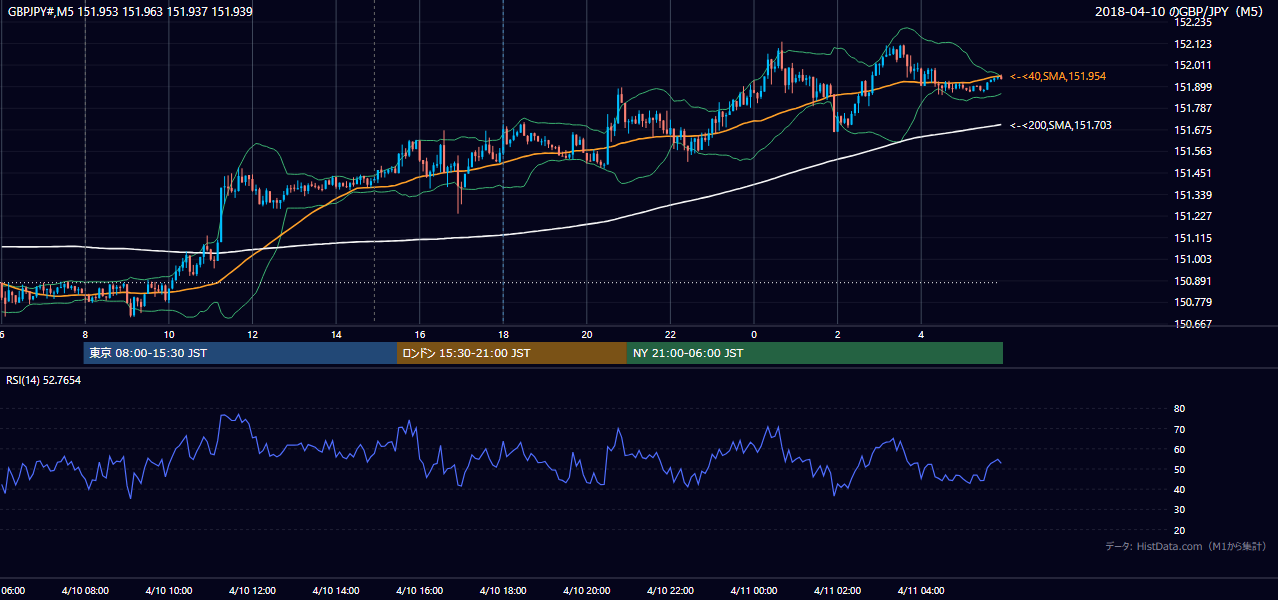Click the 4/10 18:00 time axis label
This screenshot has width=1278, height=600.
coord(502,591)
